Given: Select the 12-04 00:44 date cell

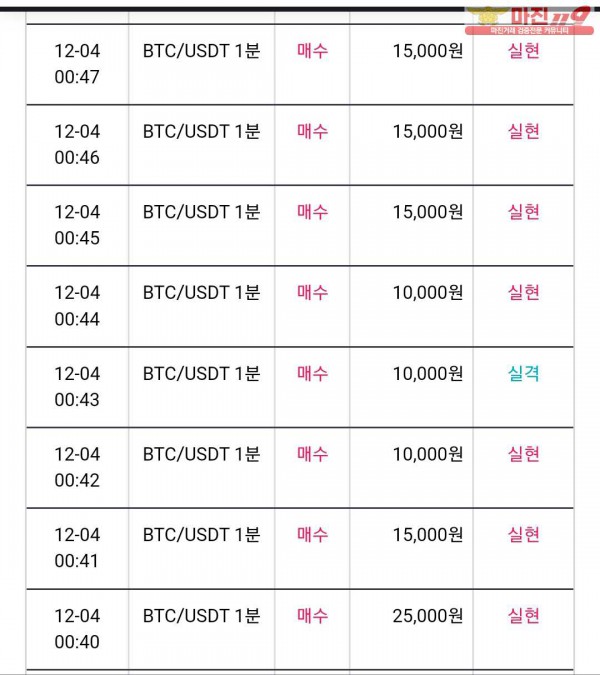Looking at the screenshot, I should pyautogui.click(x=77, y=306).
